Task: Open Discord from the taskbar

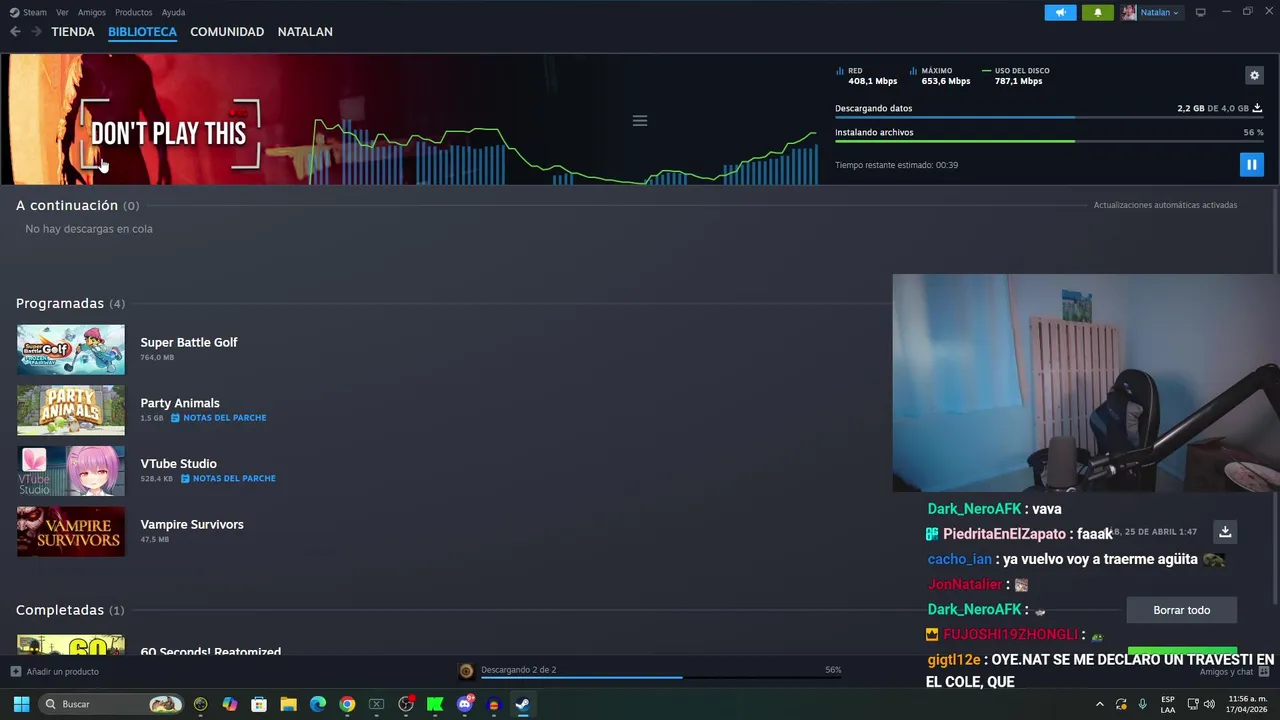Action: coord(464,704)
